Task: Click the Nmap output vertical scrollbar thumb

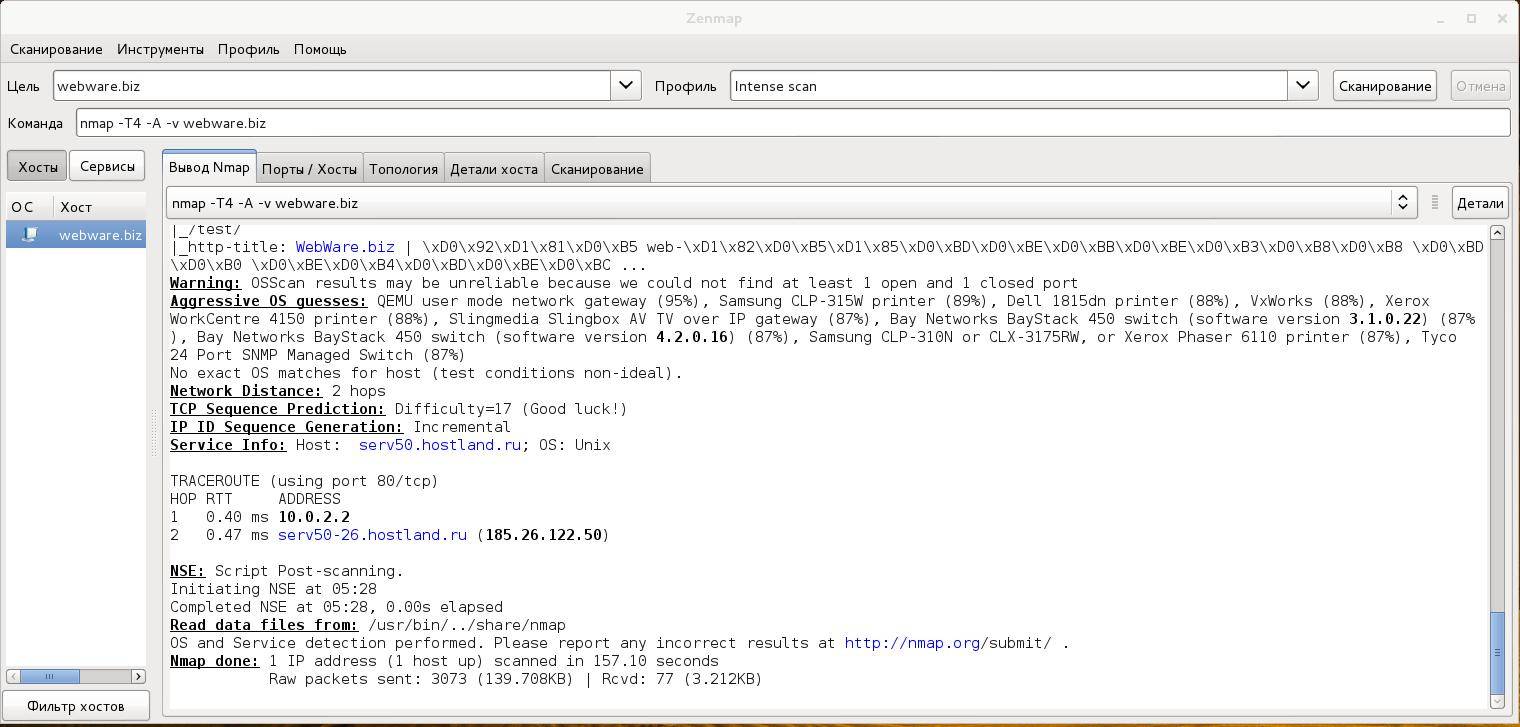Action: (x=1497, y=652)
